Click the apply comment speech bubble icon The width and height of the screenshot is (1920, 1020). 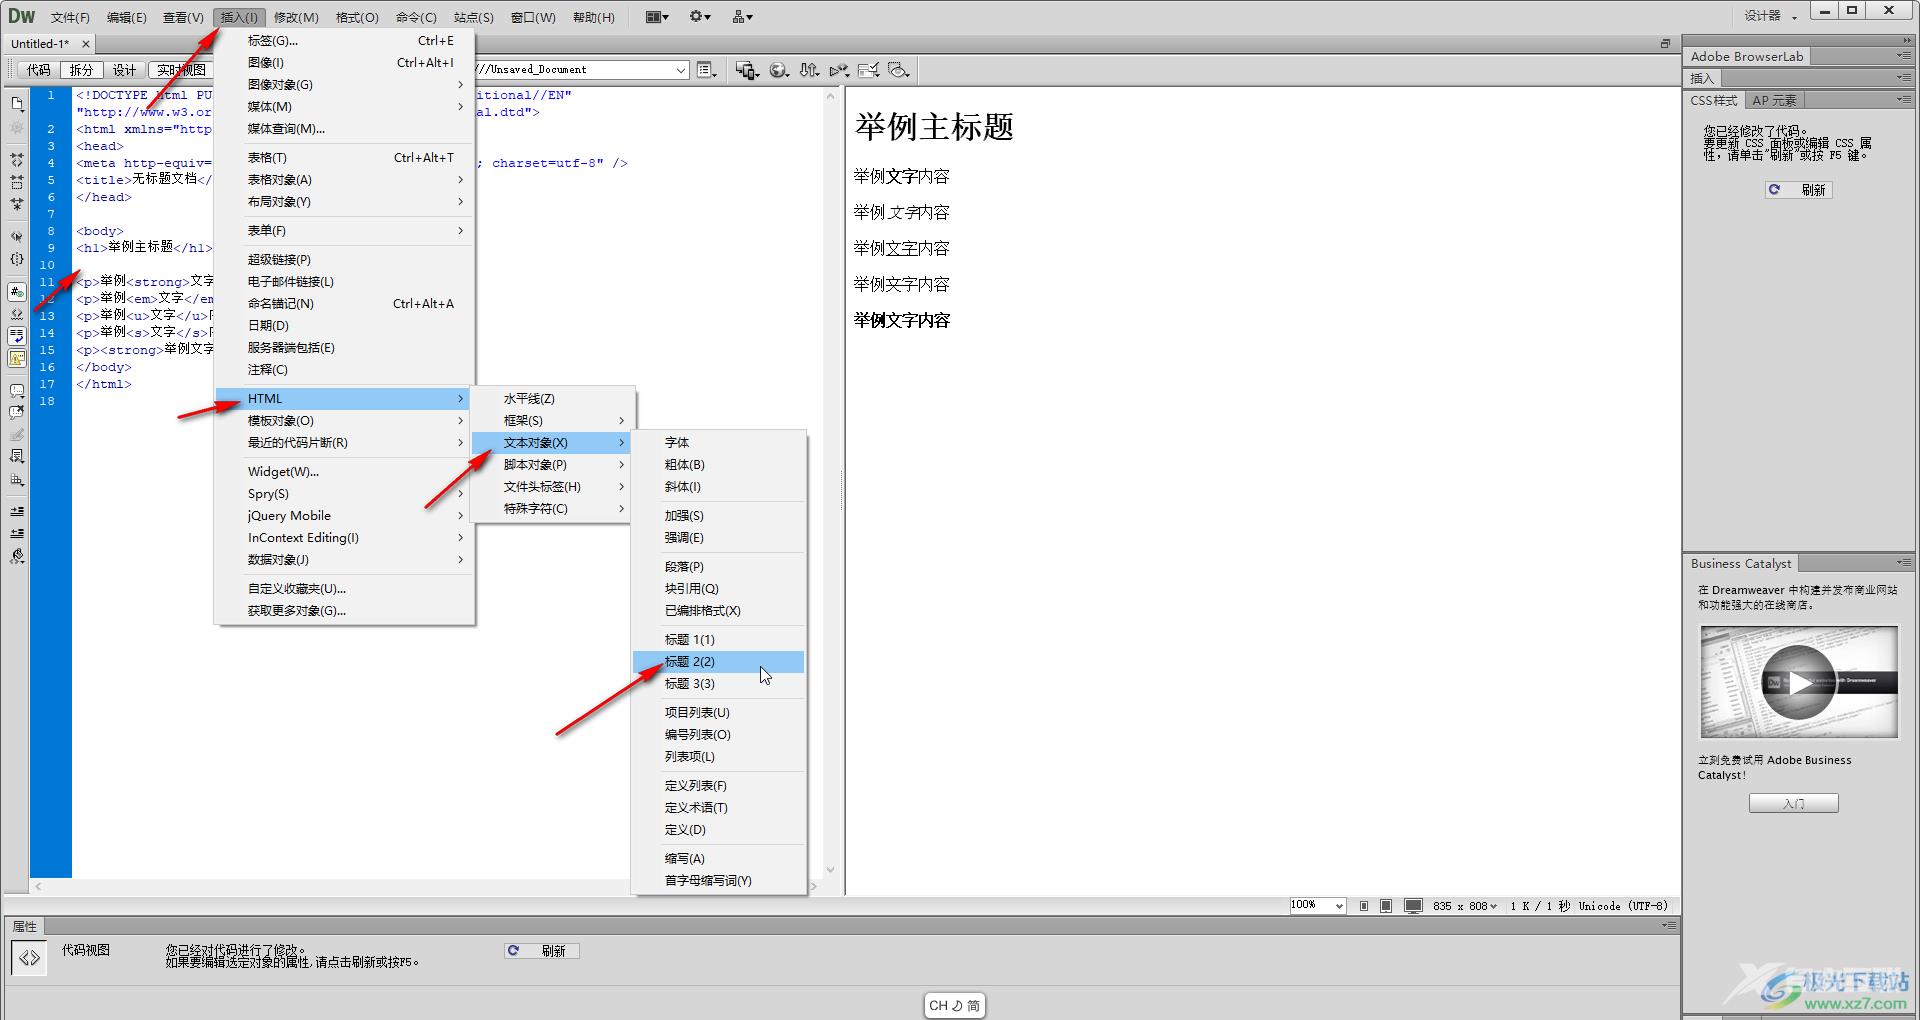17,390
